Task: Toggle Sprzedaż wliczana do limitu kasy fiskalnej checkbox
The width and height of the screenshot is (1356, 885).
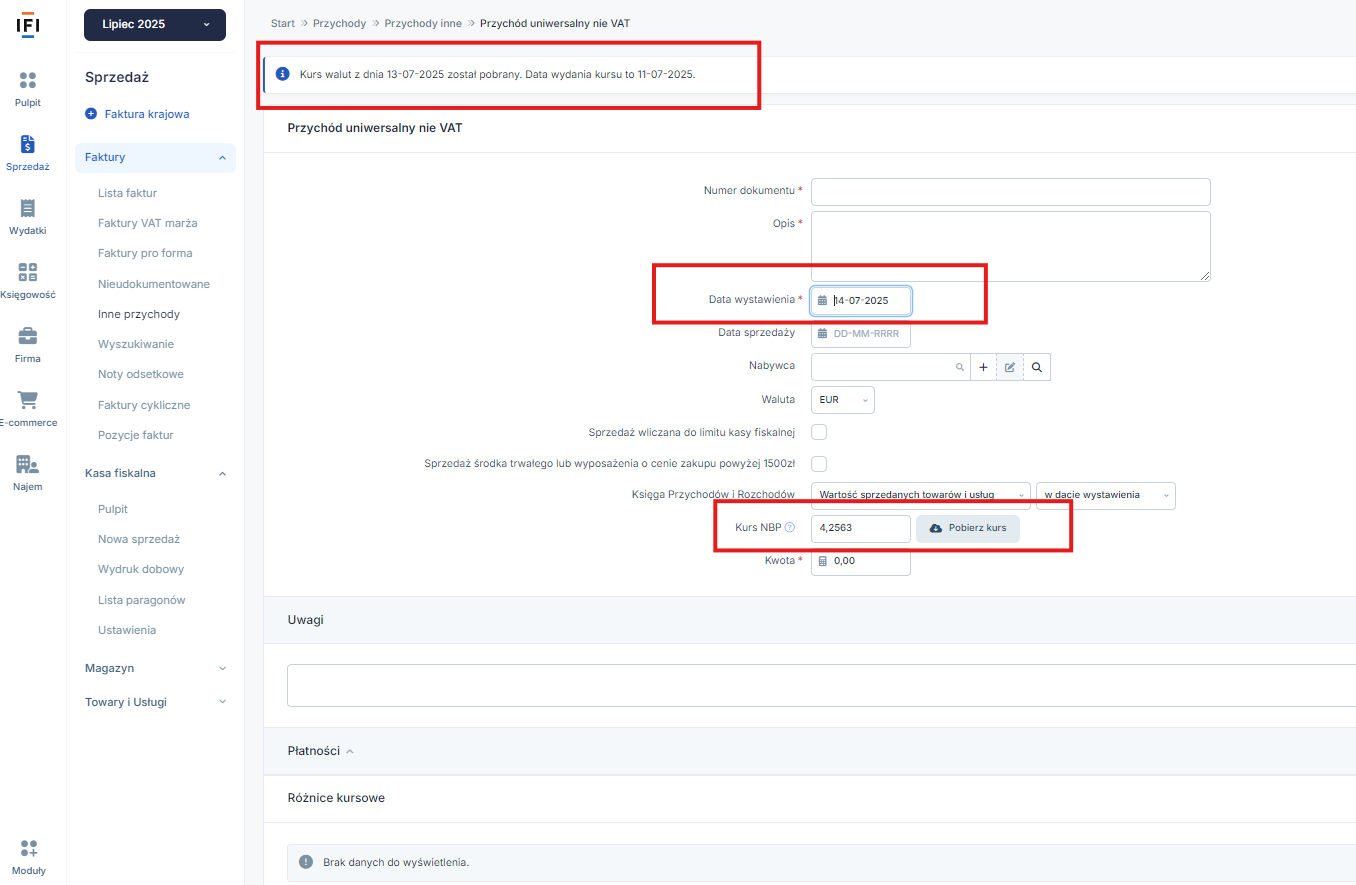Action: click(x=819, y=432)
